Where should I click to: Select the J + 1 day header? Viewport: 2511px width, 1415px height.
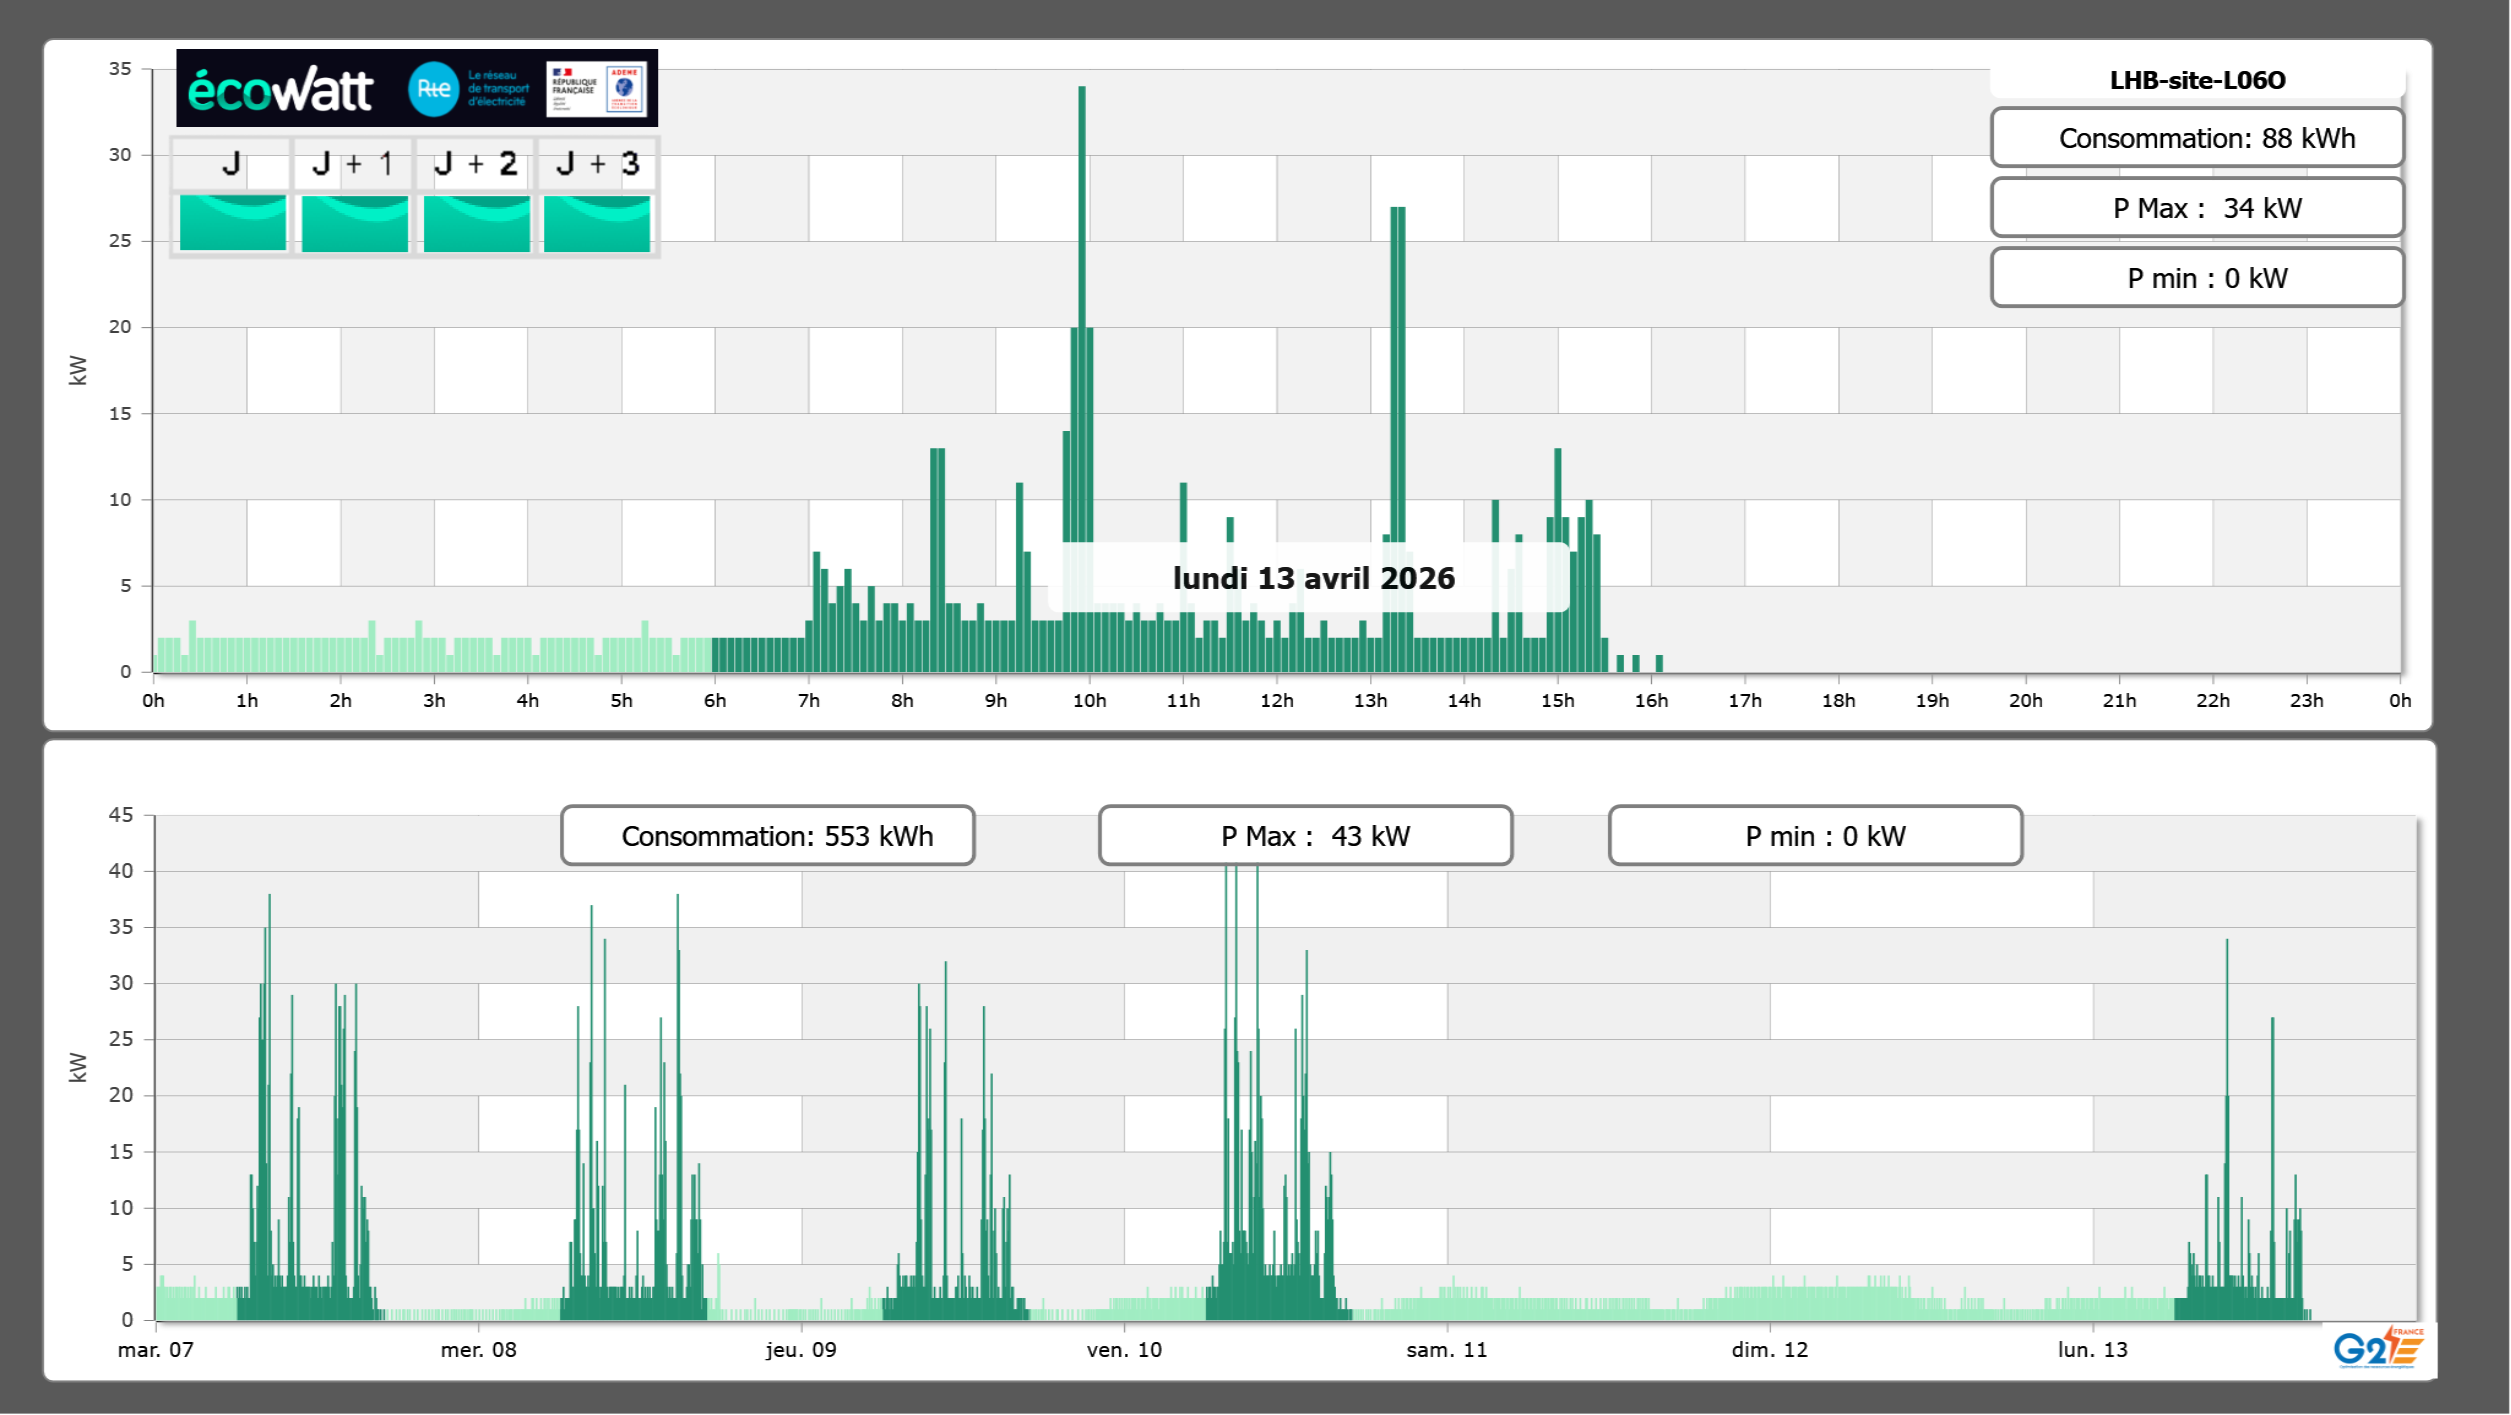point(353,164)
